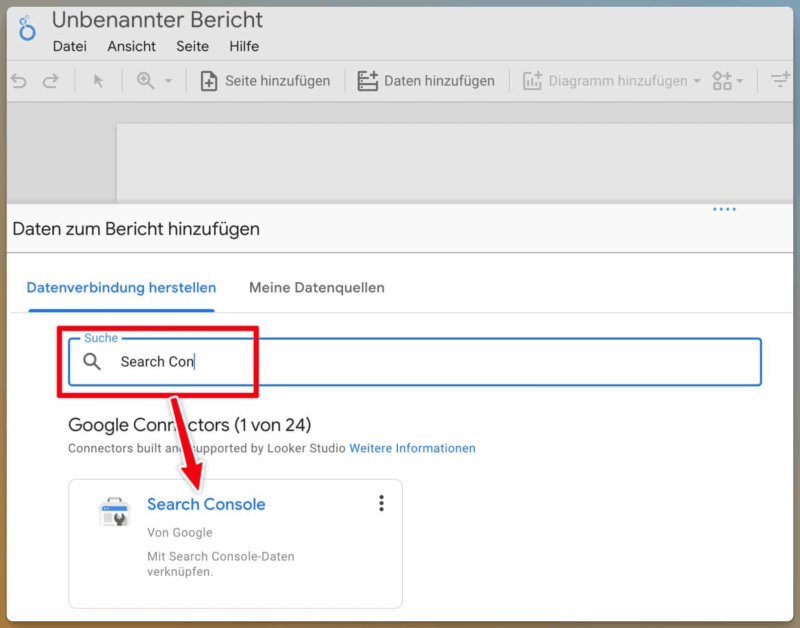Click the Looker Studio logo icon
800x628 pixels.
point(26,30)
